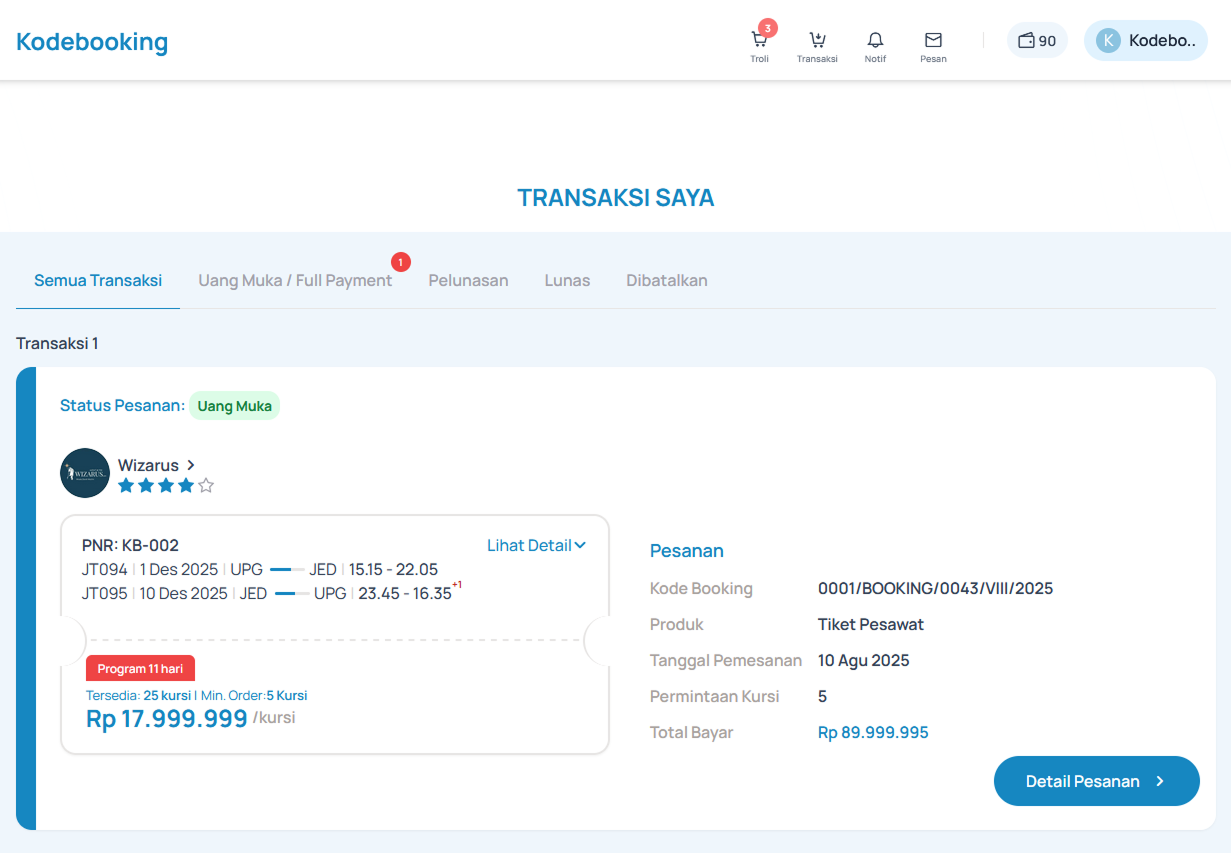
Task: Expand Lihat Detail flight information
Action: pyautogui.click(x=536, y=545)
